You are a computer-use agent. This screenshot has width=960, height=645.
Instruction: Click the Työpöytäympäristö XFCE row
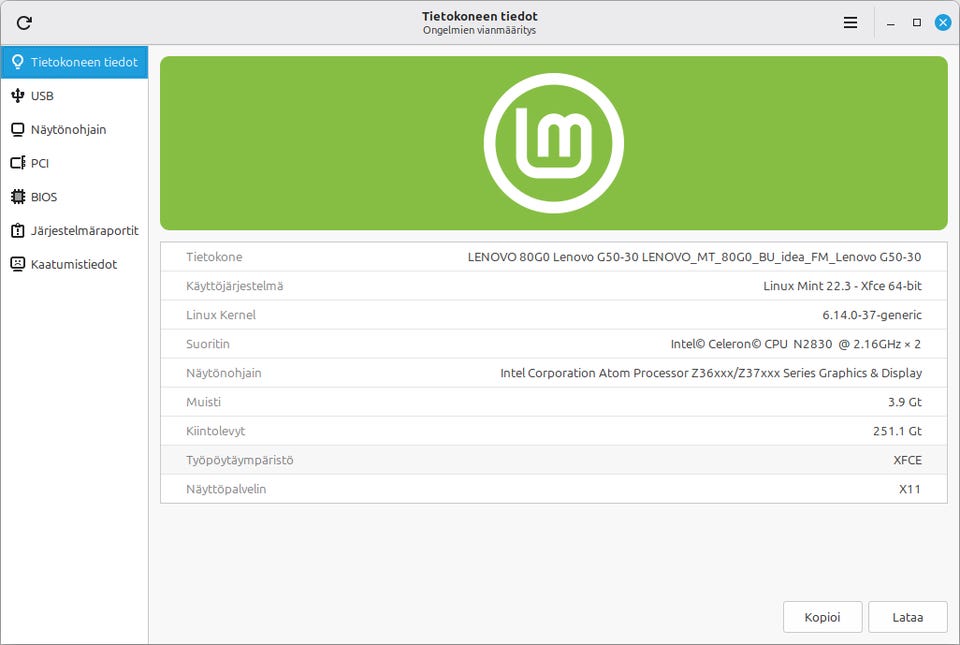553,460
